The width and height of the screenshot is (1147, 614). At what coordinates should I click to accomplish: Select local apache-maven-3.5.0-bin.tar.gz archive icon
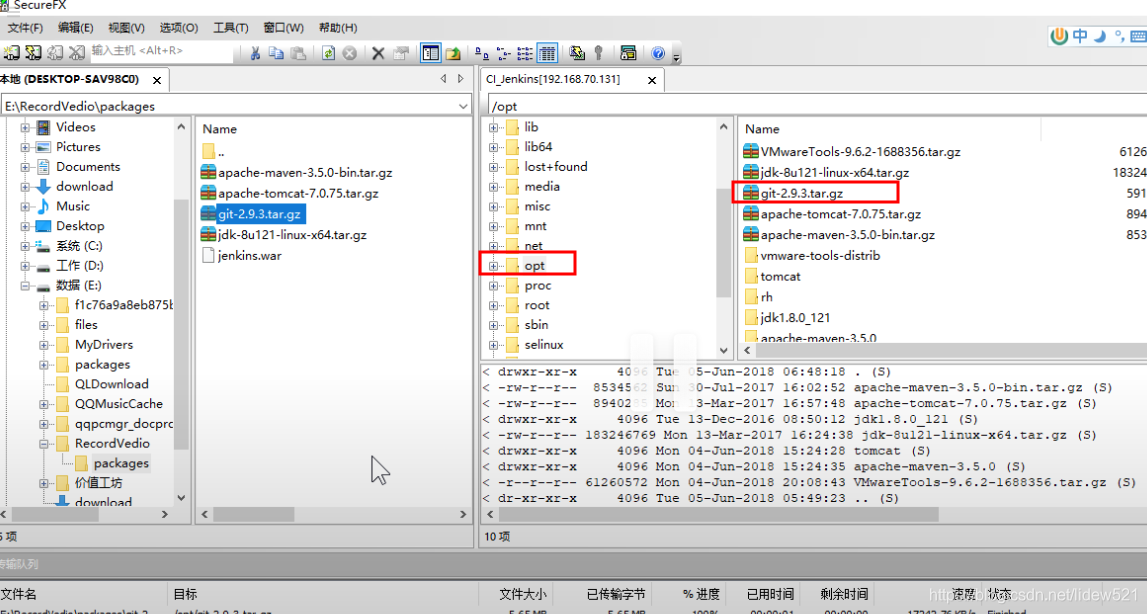tap(208, 172)
